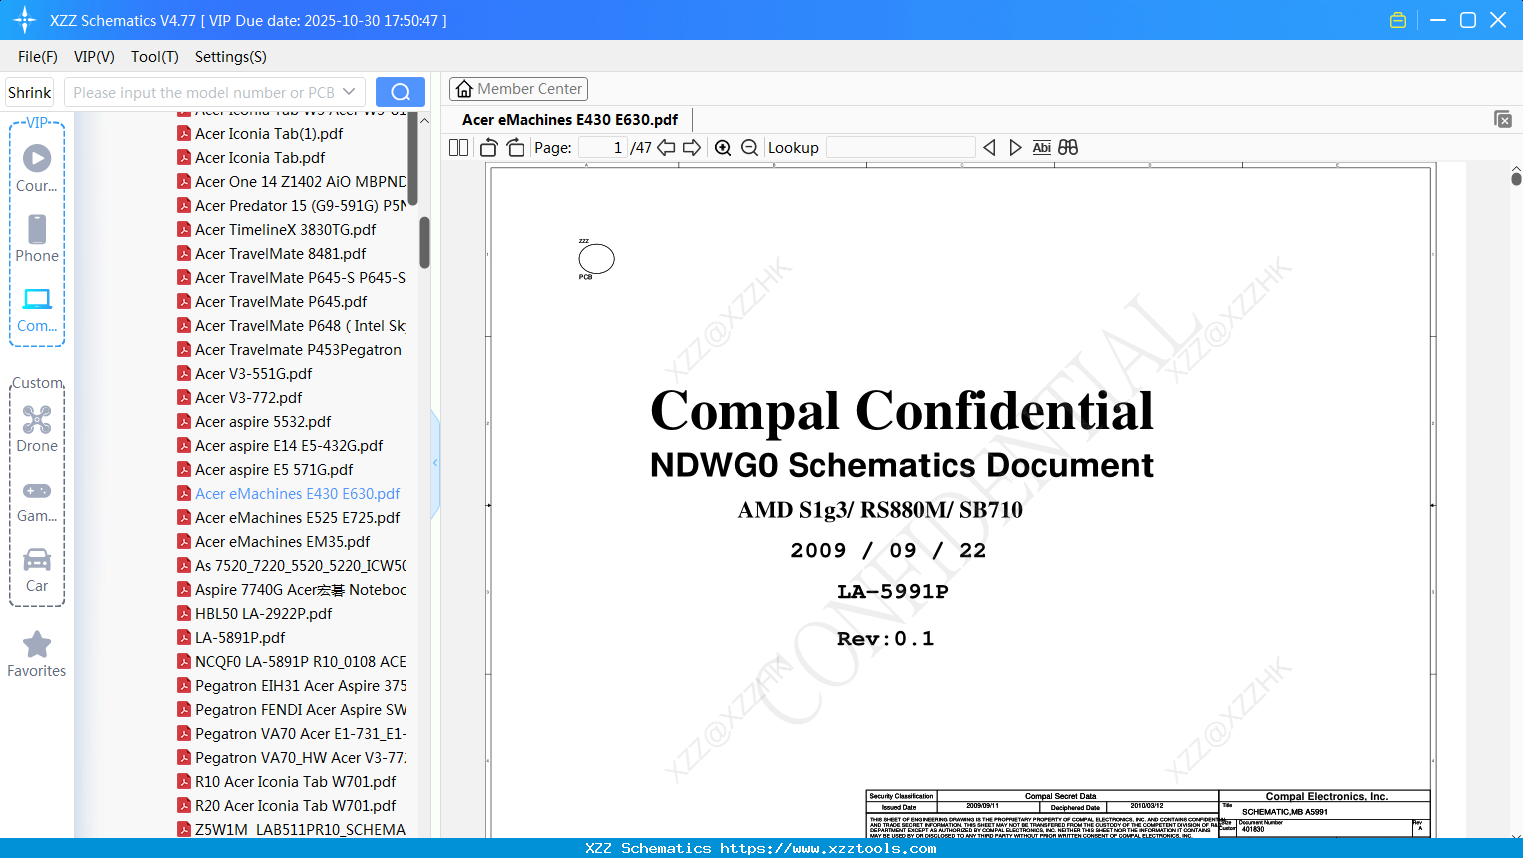Click the binoculars search icon
1523x858 pixels.
click(1068, 148)
